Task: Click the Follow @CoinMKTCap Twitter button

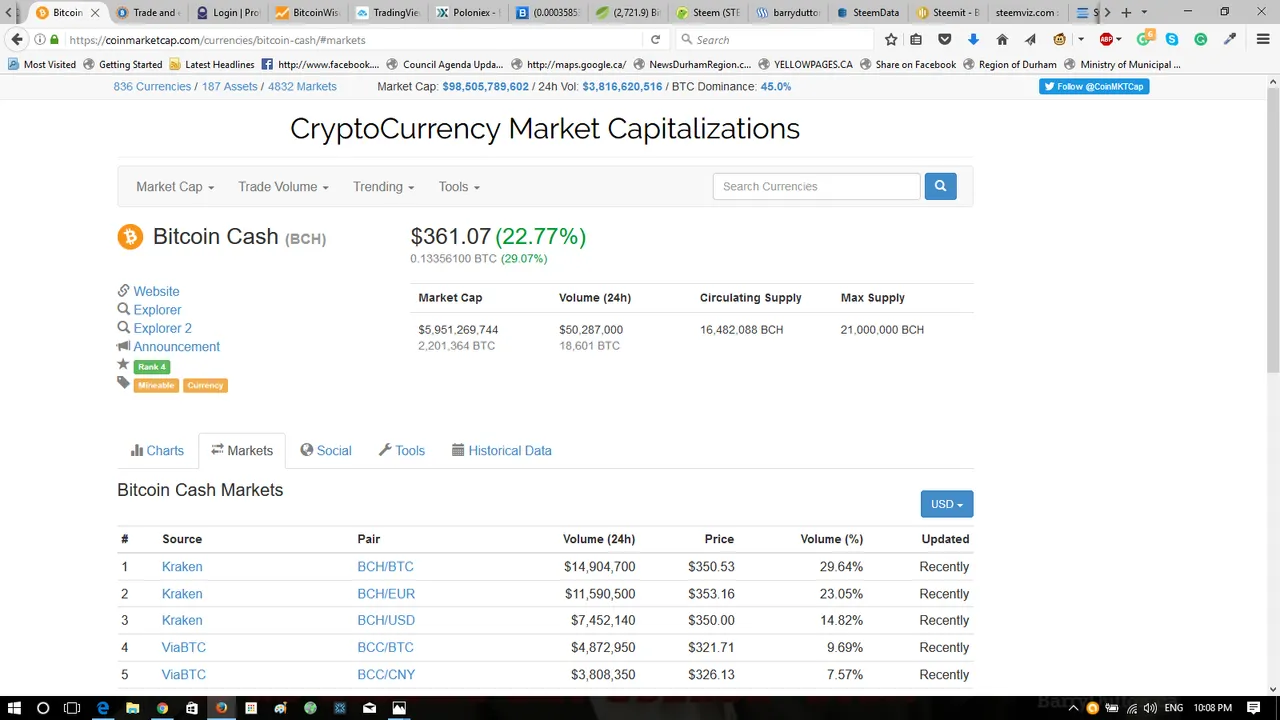Action: [x=1094, y=86]
